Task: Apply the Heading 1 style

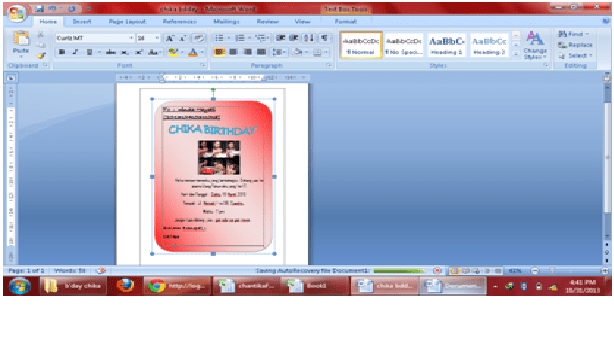Action: (x=446, y=45)
